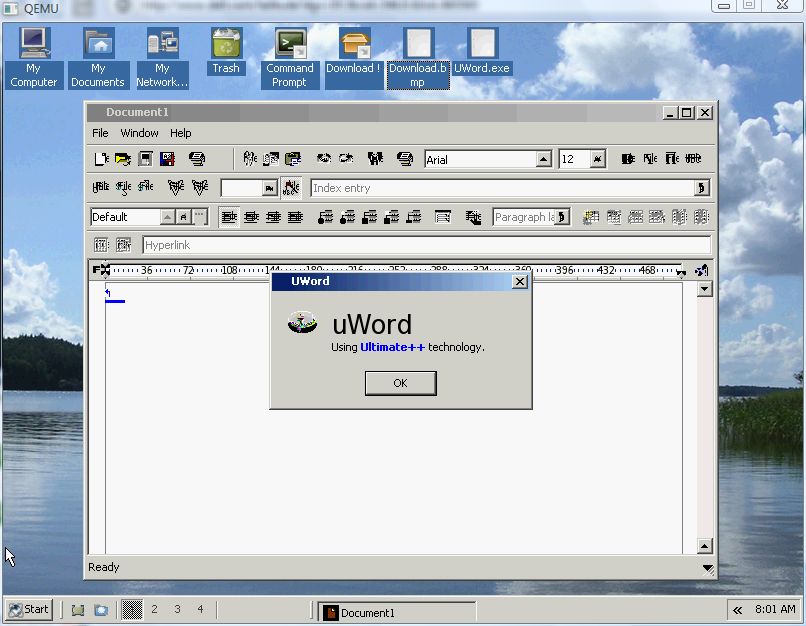Toggle justify paragraph alignment

click(295, 217)
